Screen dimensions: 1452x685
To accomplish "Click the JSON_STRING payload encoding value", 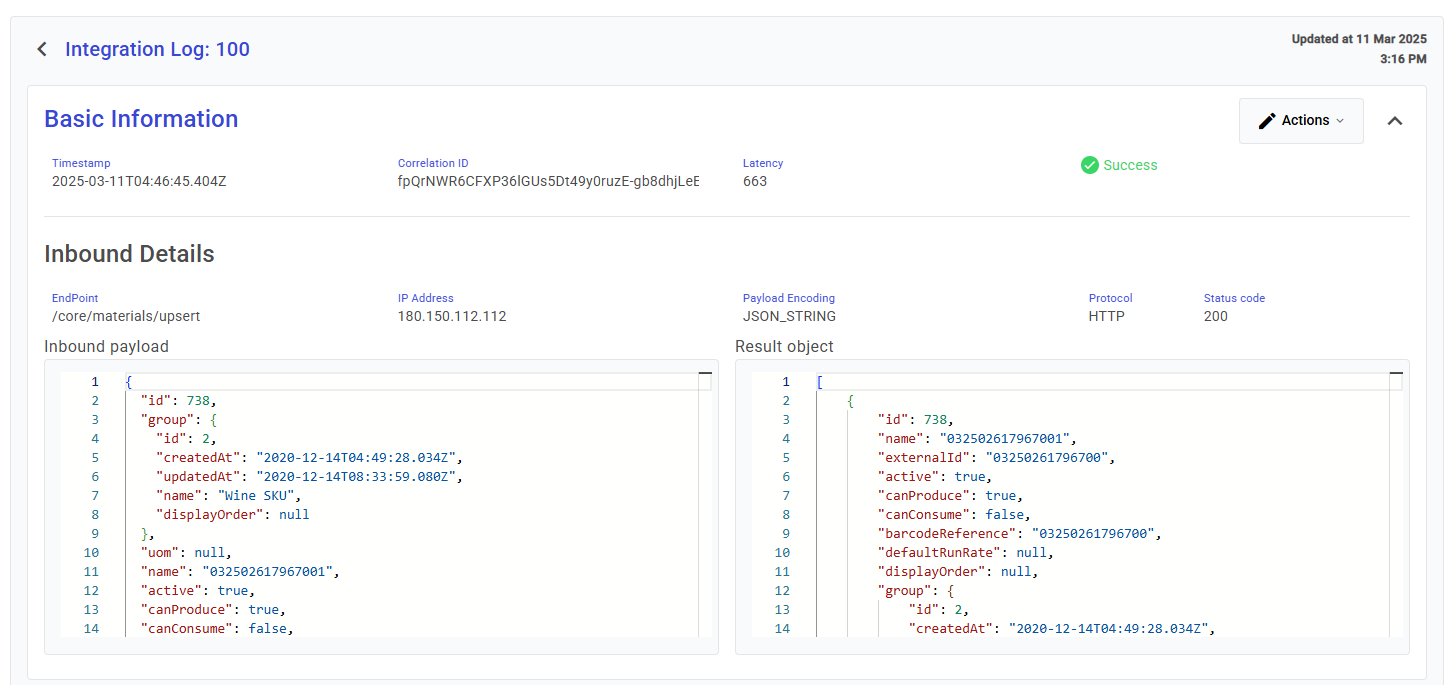I will [x=789, y=316].
